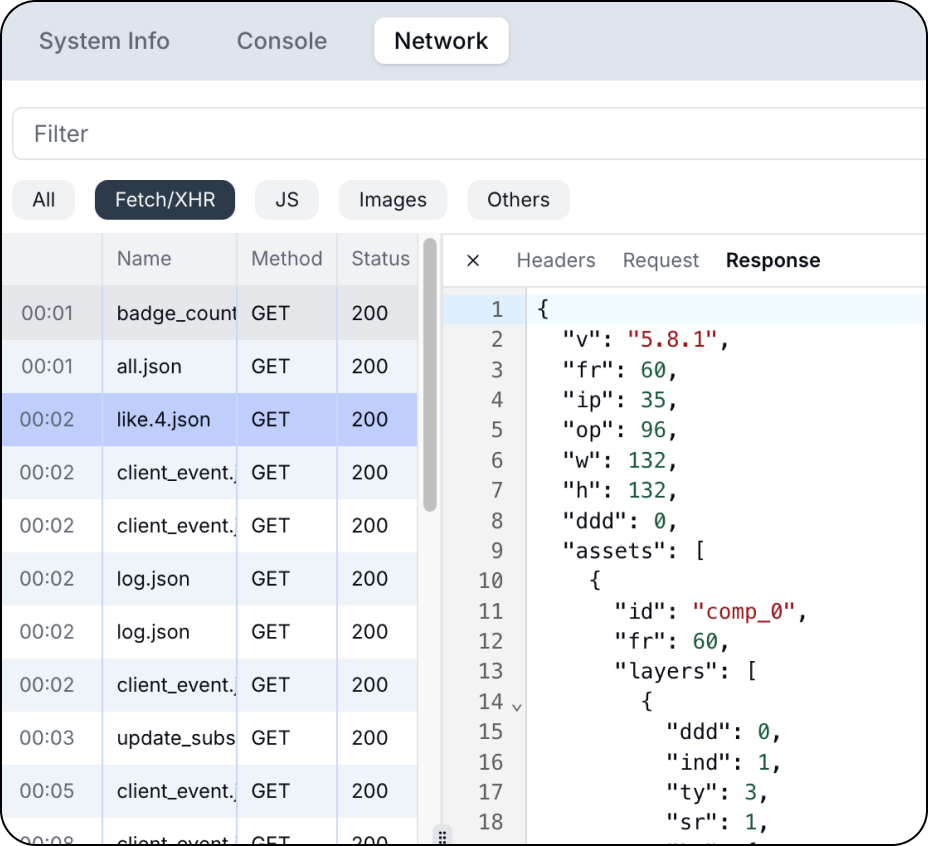Select the like.4.json request
This screenshot has width=928, height=846.
pyautogui.click(x=210, y=420)
